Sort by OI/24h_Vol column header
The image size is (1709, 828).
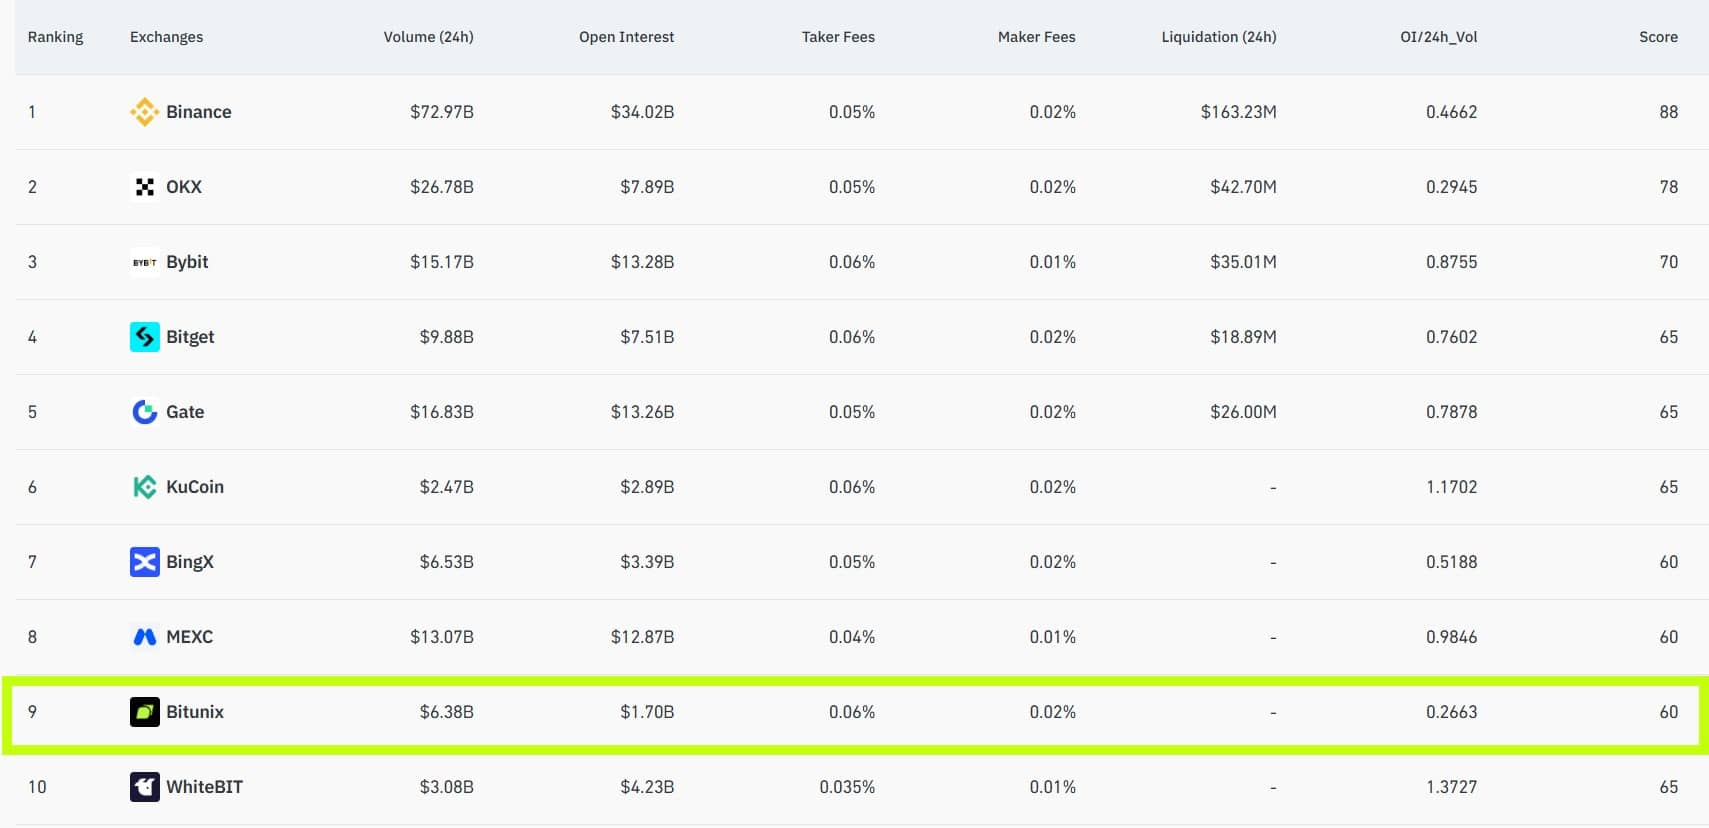click(1439, 37)
